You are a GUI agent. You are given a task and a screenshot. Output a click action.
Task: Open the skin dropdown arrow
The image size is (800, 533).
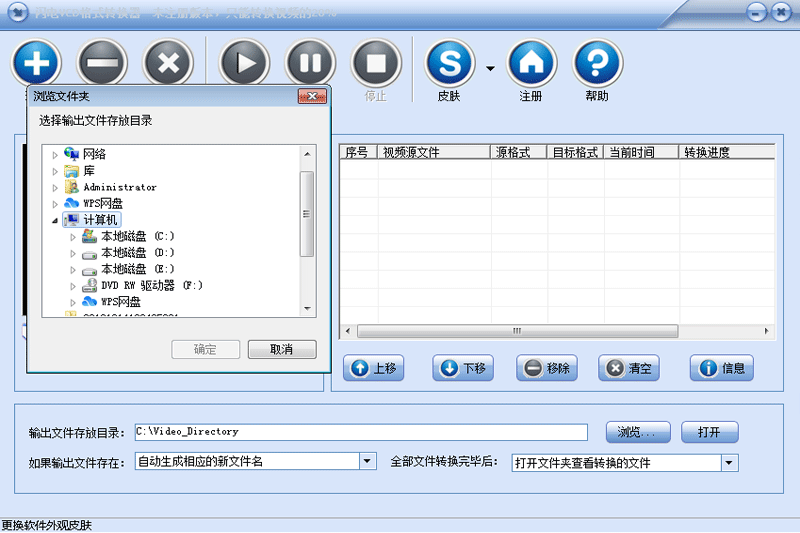coord(490,68)
